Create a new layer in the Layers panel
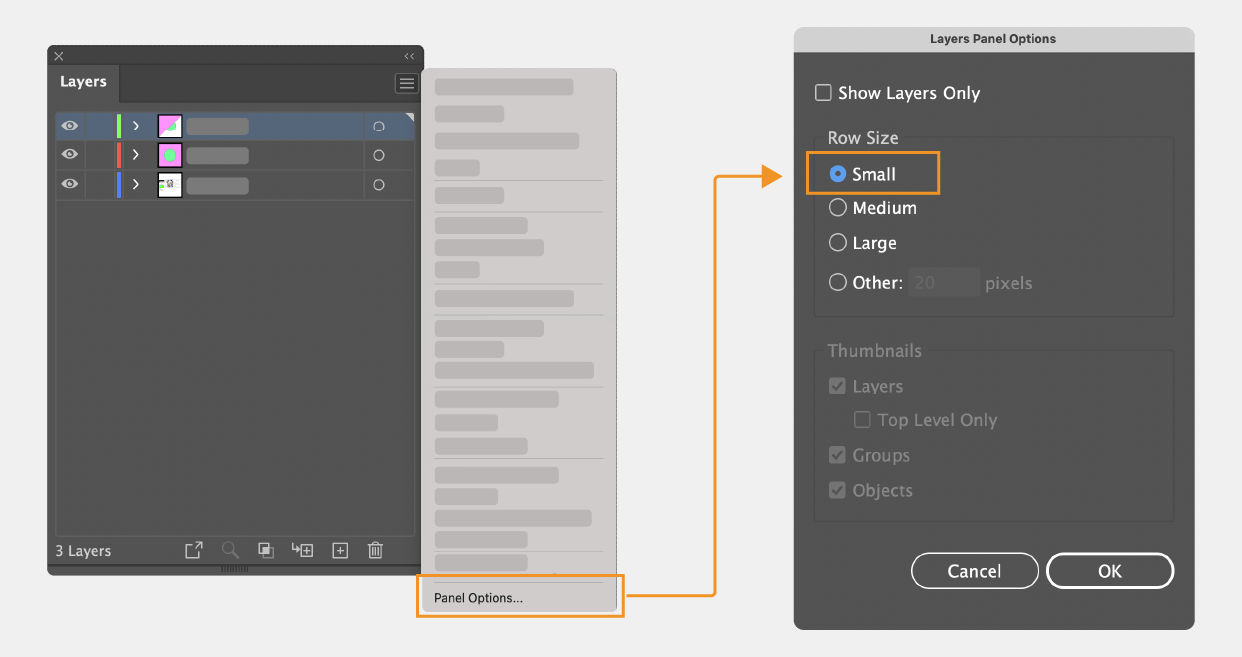Screen dimensions: 1242x657 [339, 550]
